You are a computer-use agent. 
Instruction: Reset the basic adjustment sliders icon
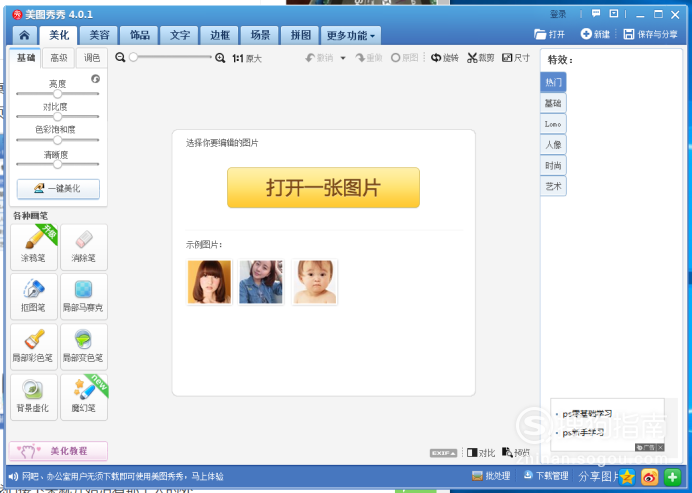coord(95,79)
